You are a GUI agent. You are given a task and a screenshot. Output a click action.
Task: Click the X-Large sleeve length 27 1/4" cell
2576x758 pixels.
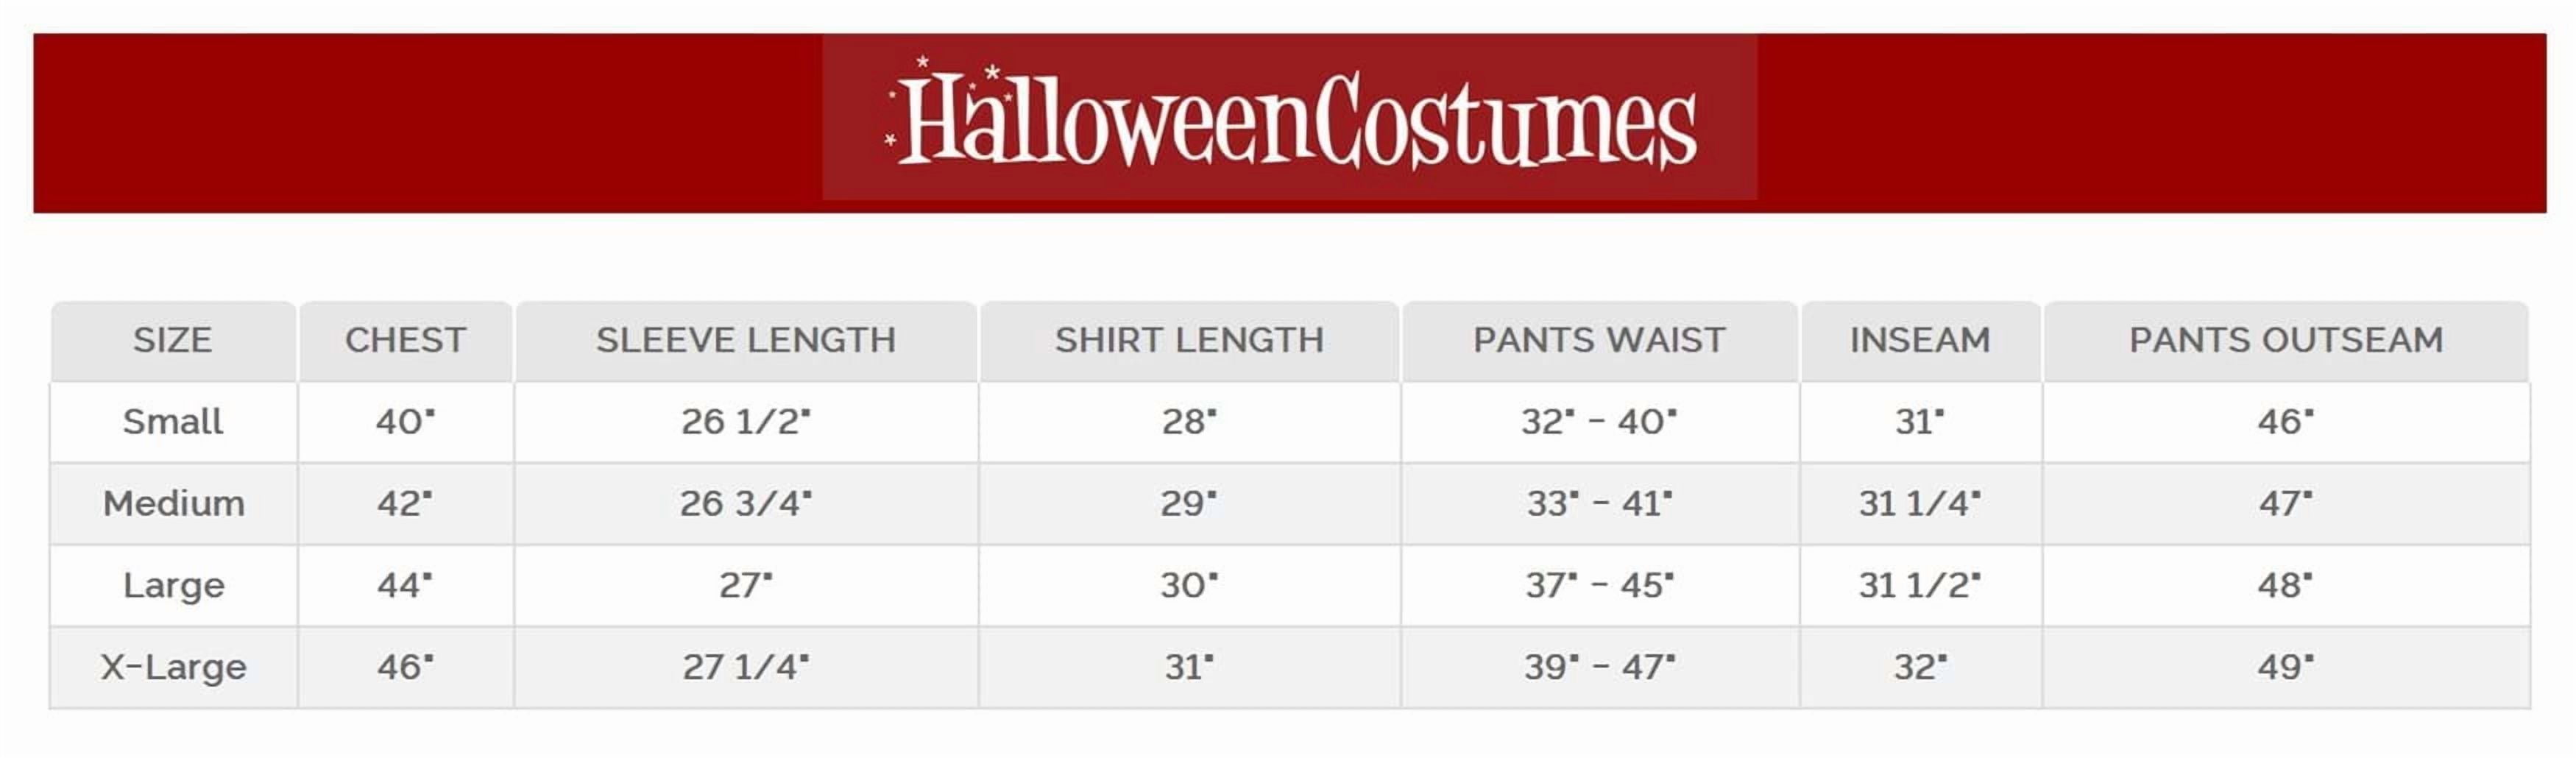coord(746,667)
